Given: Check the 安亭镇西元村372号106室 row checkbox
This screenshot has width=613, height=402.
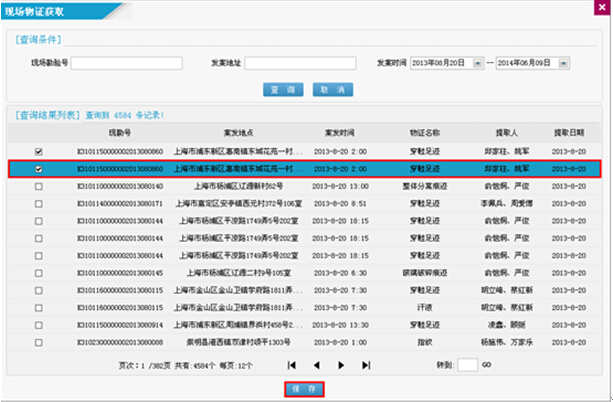Looking at the screenshot, I should 38,204.
